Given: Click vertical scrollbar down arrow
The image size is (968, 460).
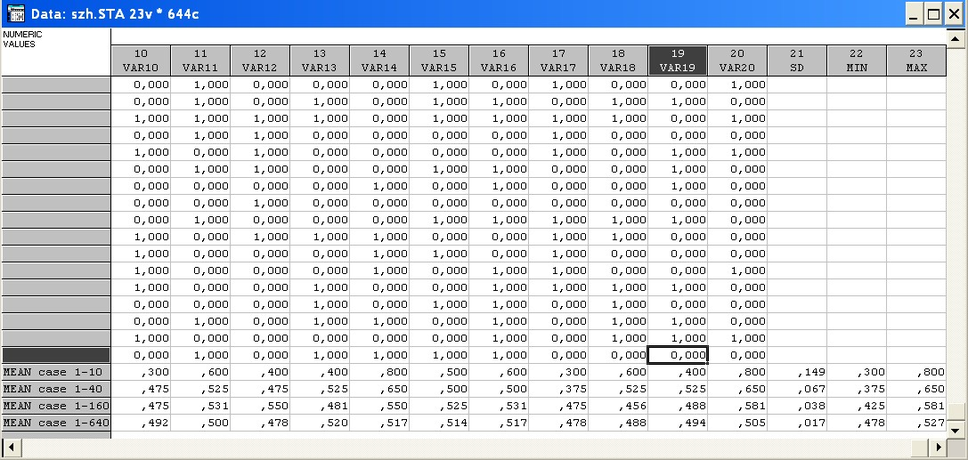Looking at the screenshot, I should click(x=955, y=430).
